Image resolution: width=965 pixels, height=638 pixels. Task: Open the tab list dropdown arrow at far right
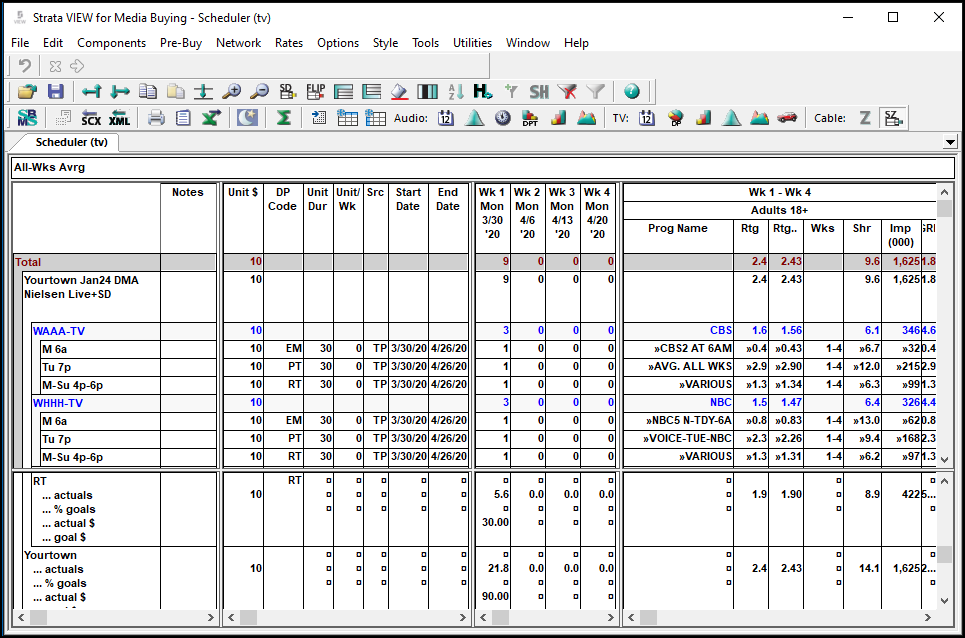click(949, 143)
